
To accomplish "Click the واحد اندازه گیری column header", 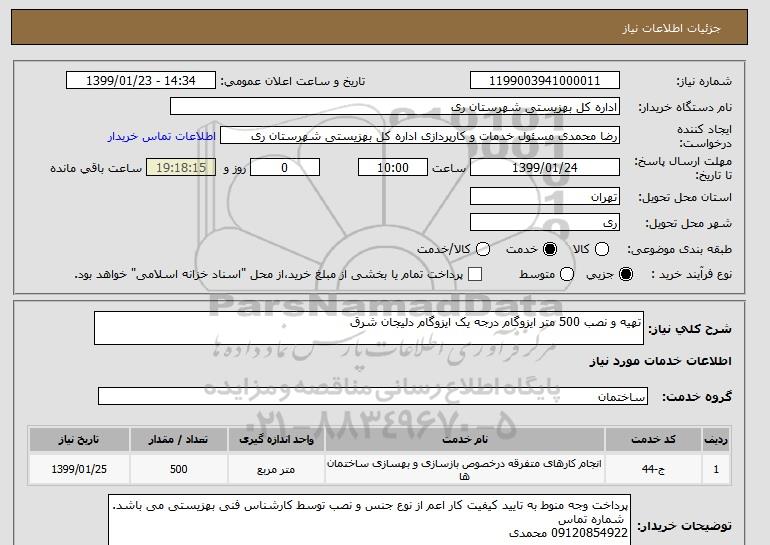I will pos(276,439).
